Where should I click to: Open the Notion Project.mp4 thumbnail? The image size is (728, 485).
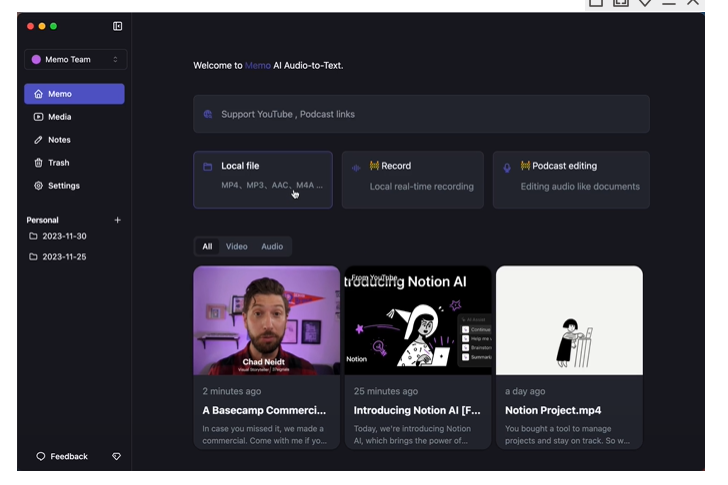click(569, 320)
